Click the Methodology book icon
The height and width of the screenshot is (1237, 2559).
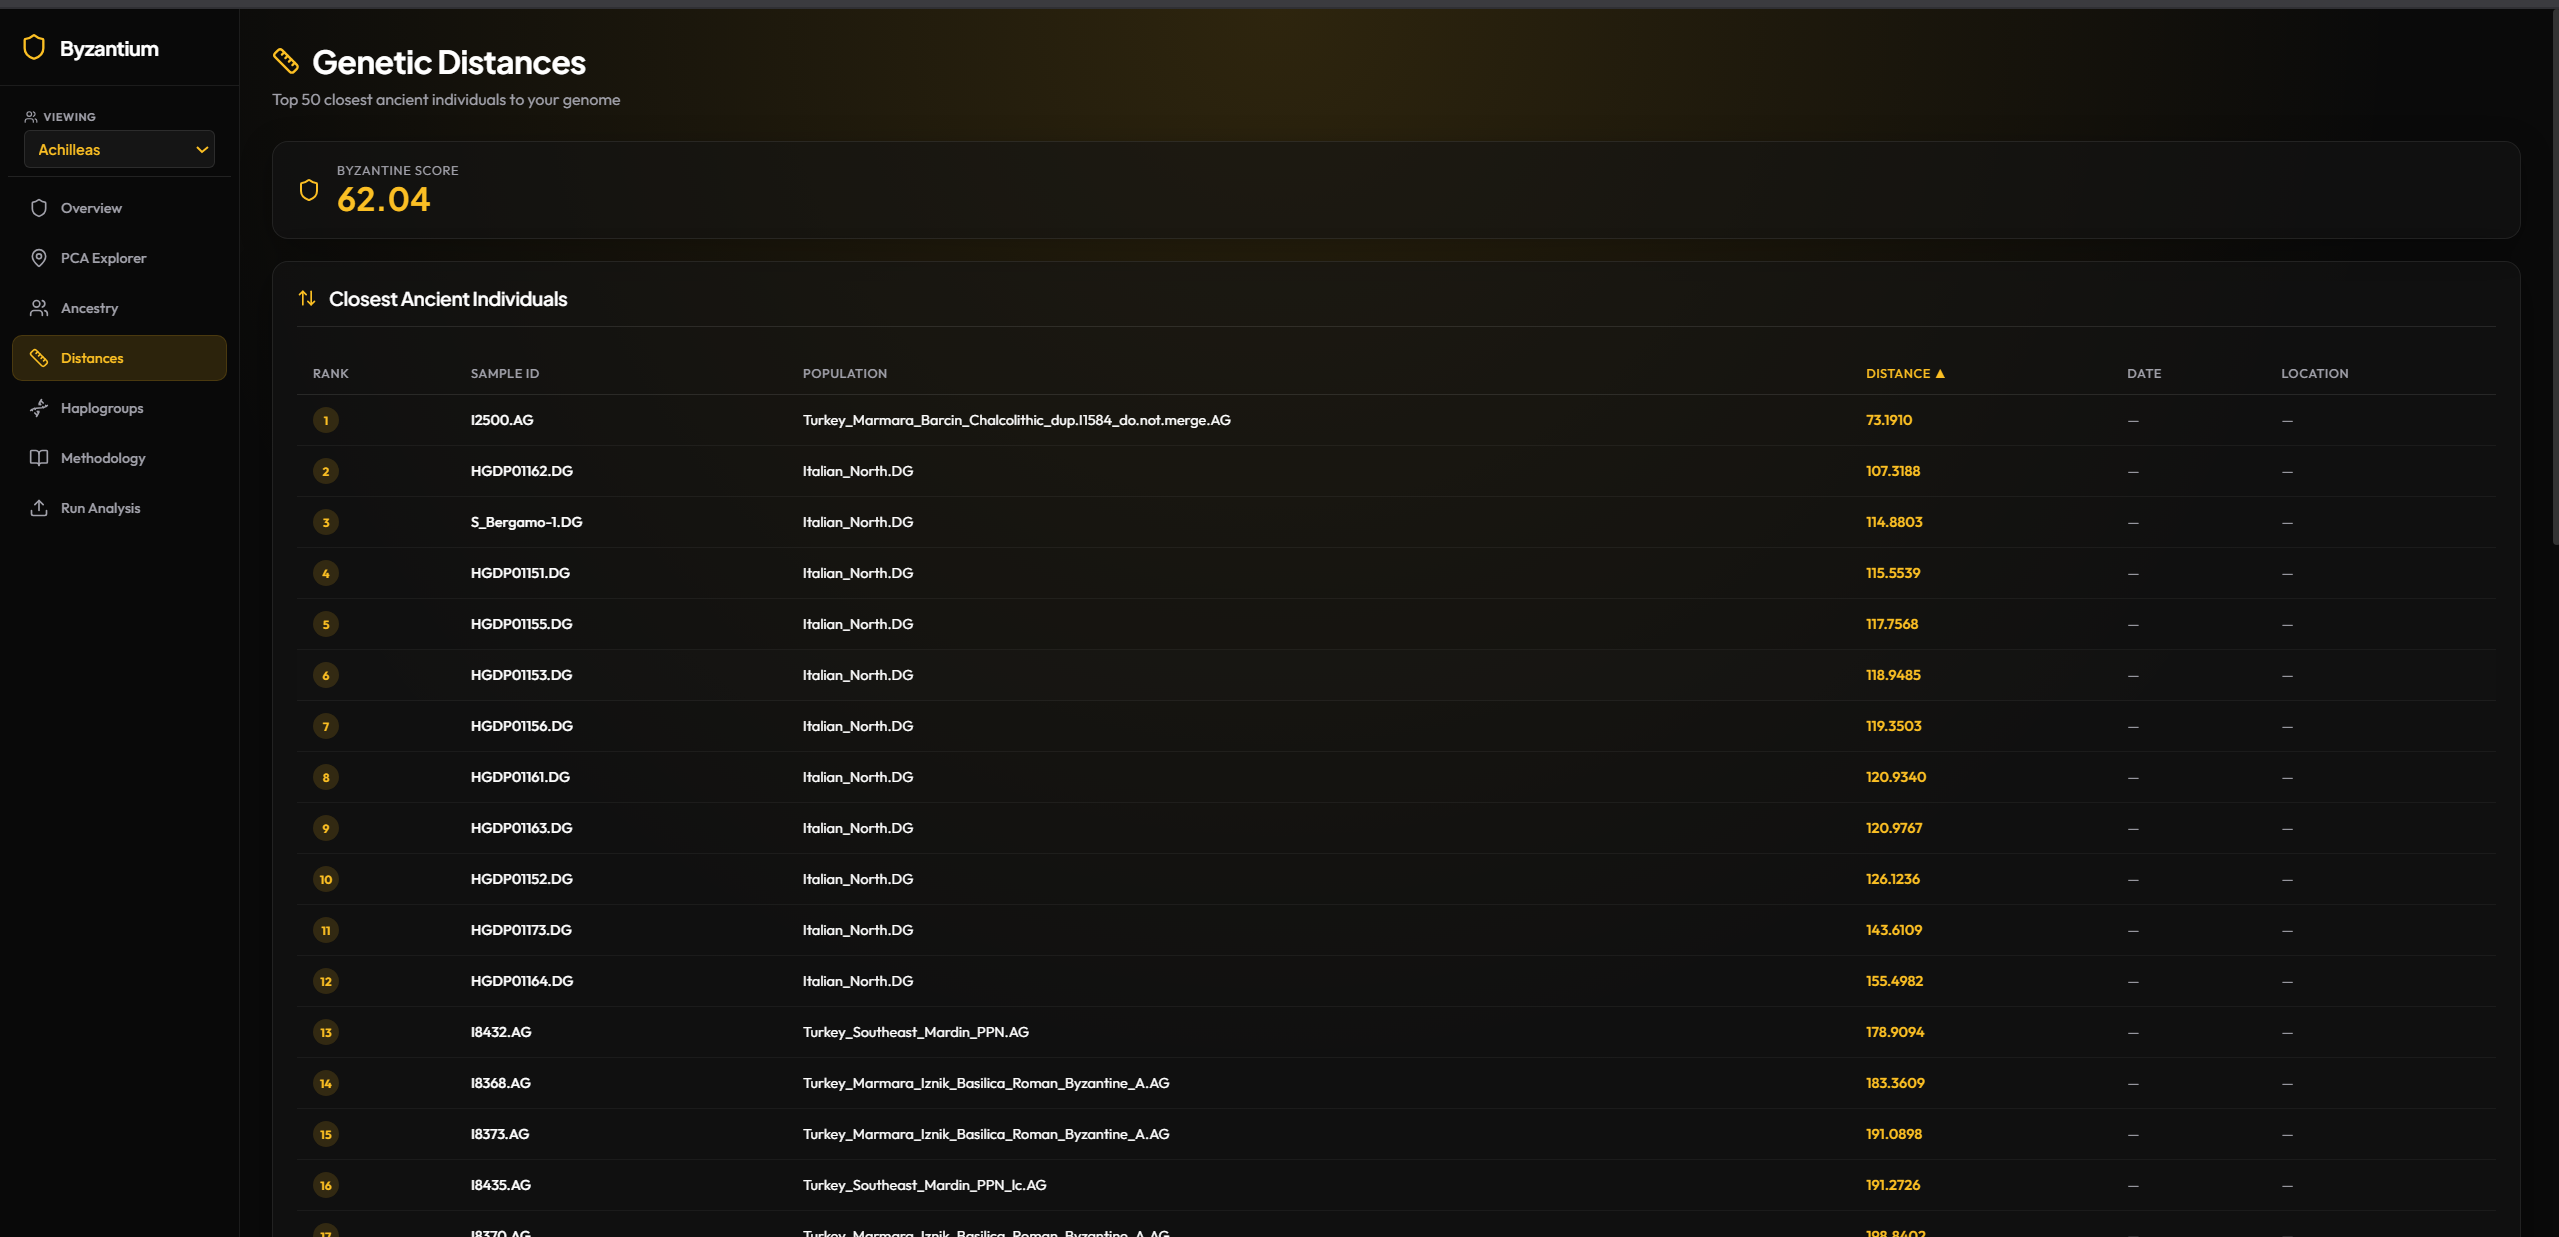(x=39, y=458)
